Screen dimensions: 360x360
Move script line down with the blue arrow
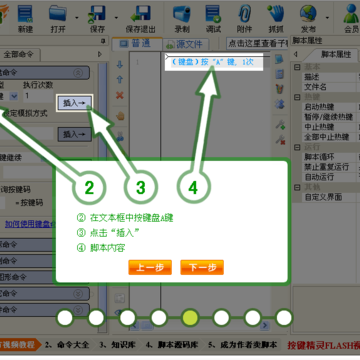pos(120,64)
